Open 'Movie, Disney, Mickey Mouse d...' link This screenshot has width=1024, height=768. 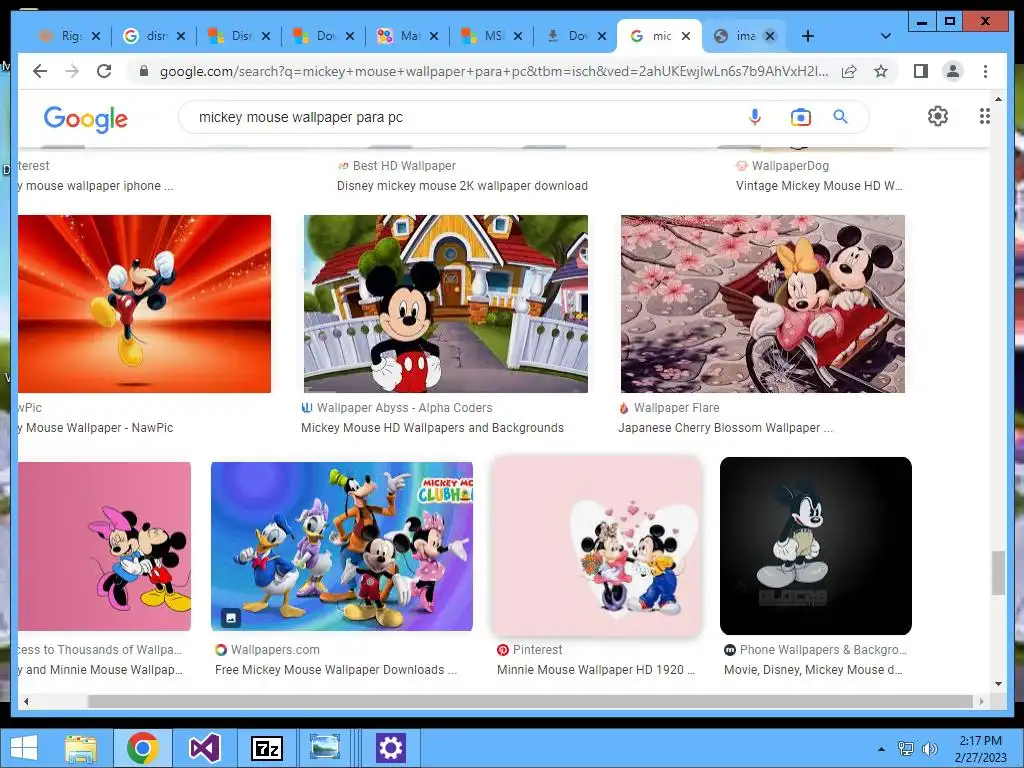[813, 670]
